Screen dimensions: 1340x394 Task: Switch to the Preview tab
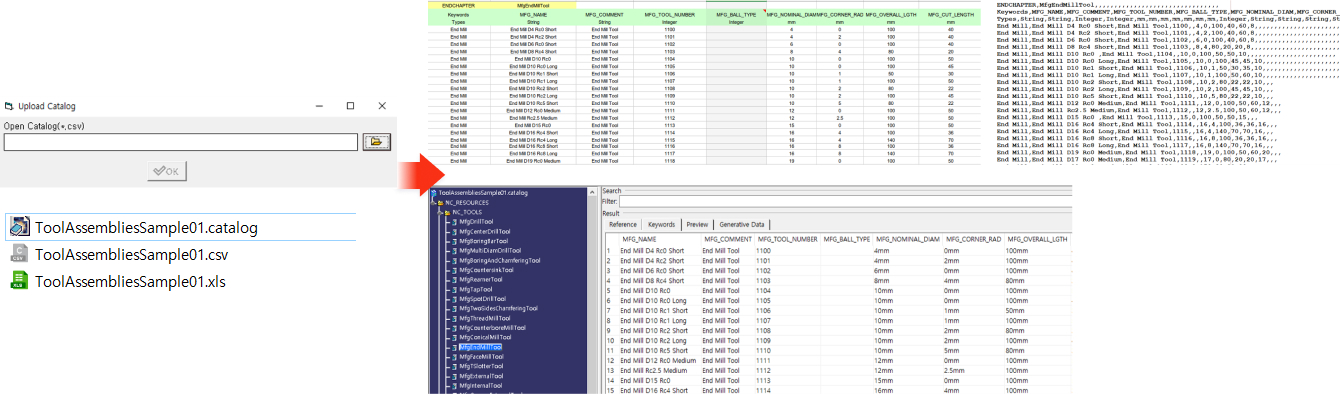[697, 225]
